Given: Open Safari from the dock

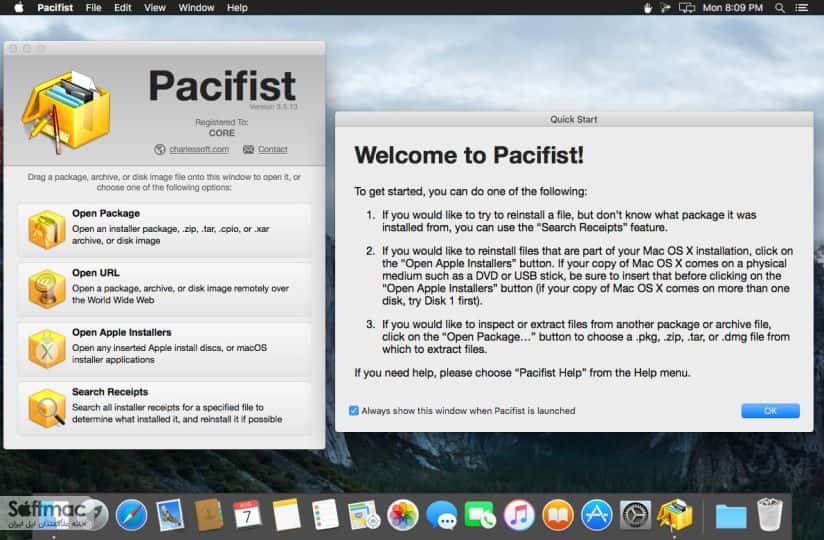Looking at the screenshot, I should 131,515.
